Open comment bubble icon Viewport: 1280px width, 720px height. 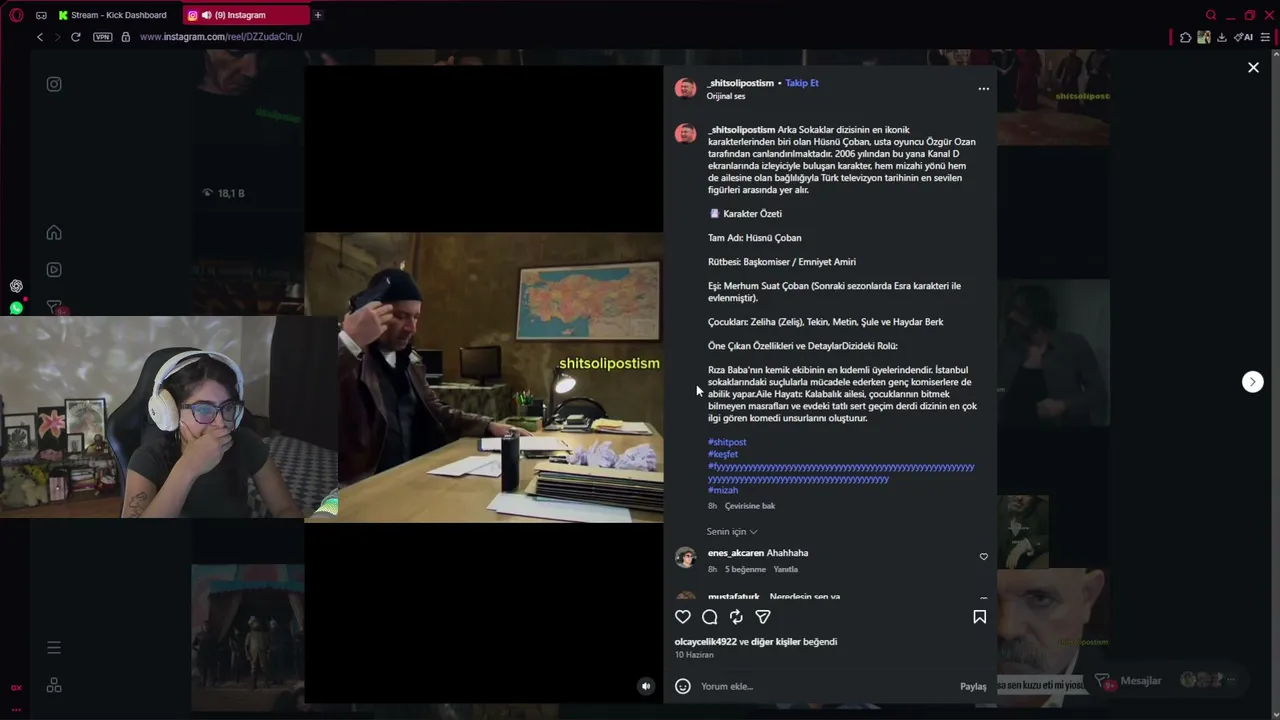coord(710,617)
